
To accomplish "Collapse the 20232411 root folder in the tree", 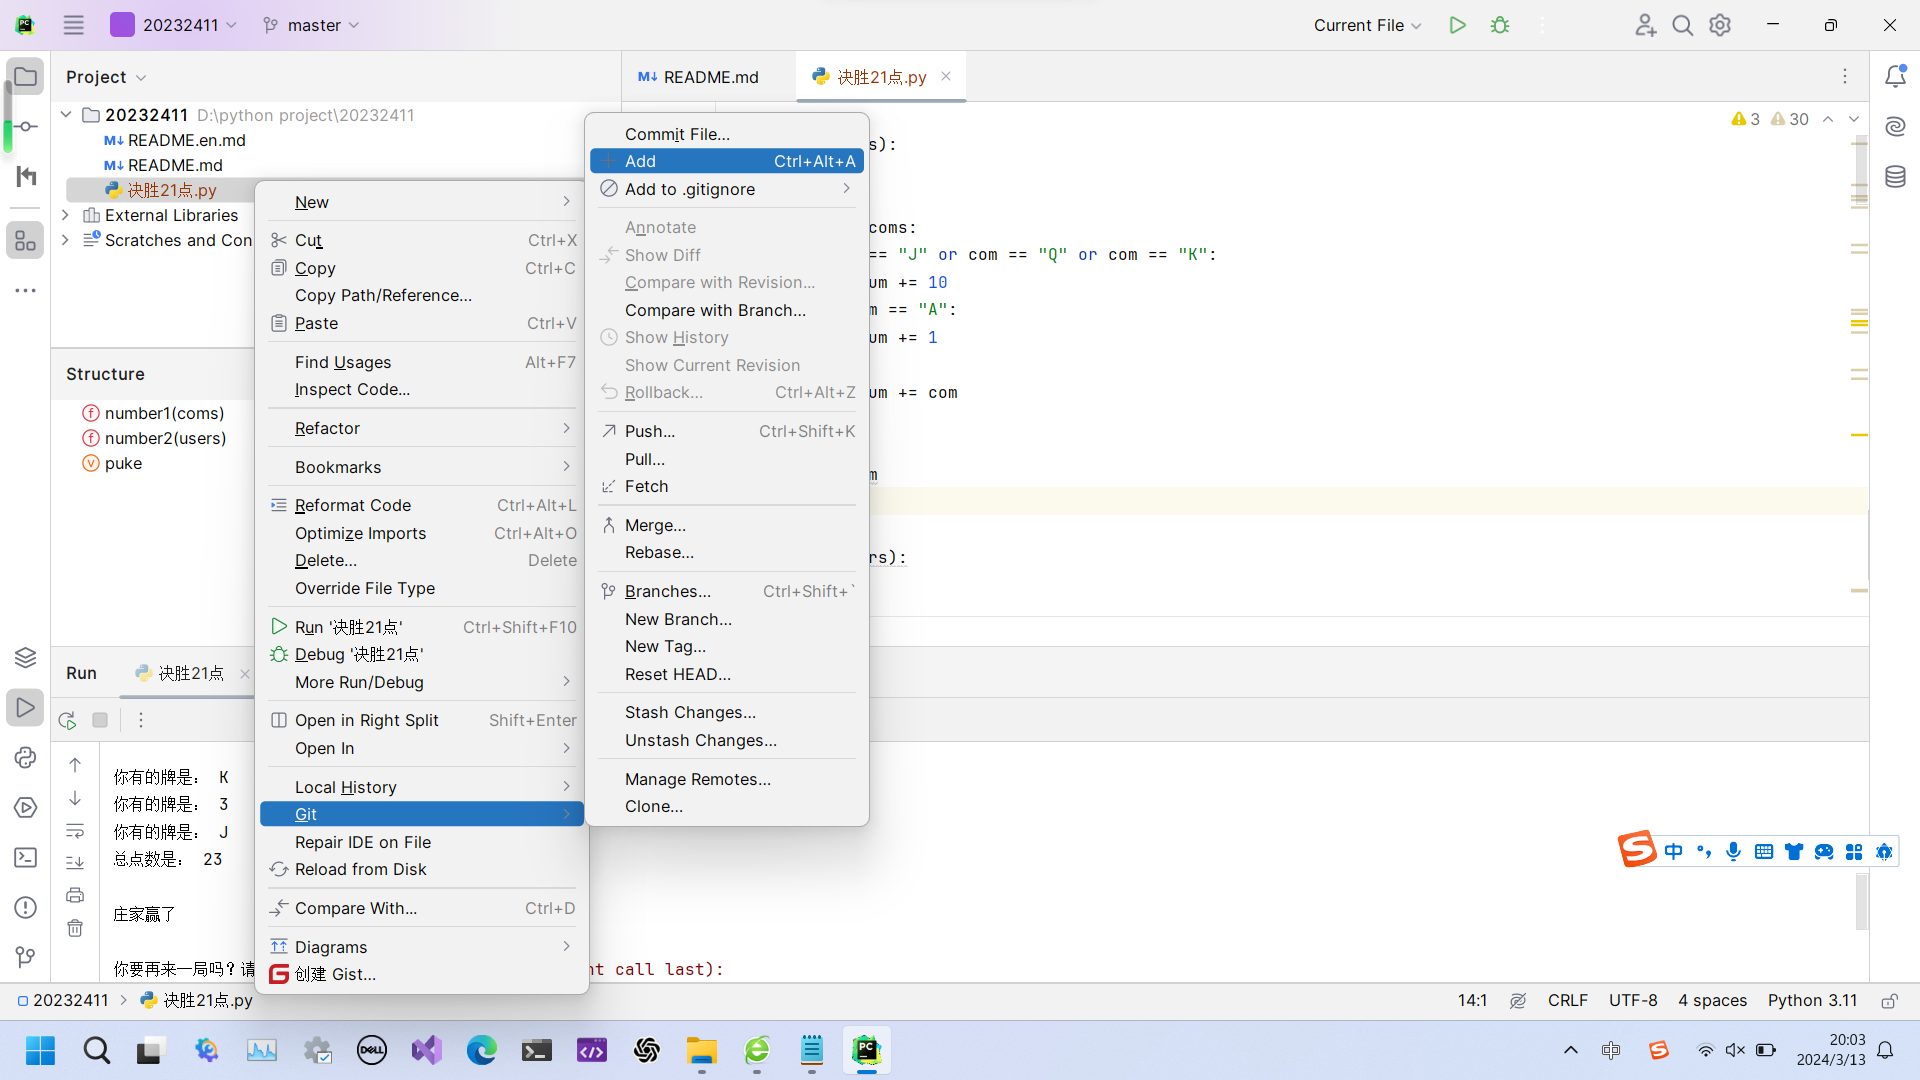I will pos(66,115).
